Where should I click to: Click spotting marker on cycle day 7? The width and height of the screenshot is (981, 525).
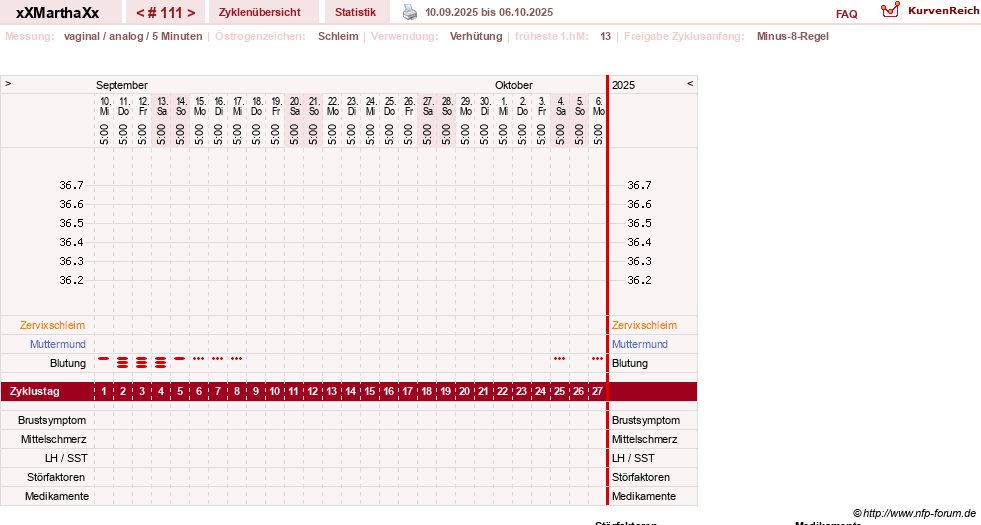coord(217,359)
